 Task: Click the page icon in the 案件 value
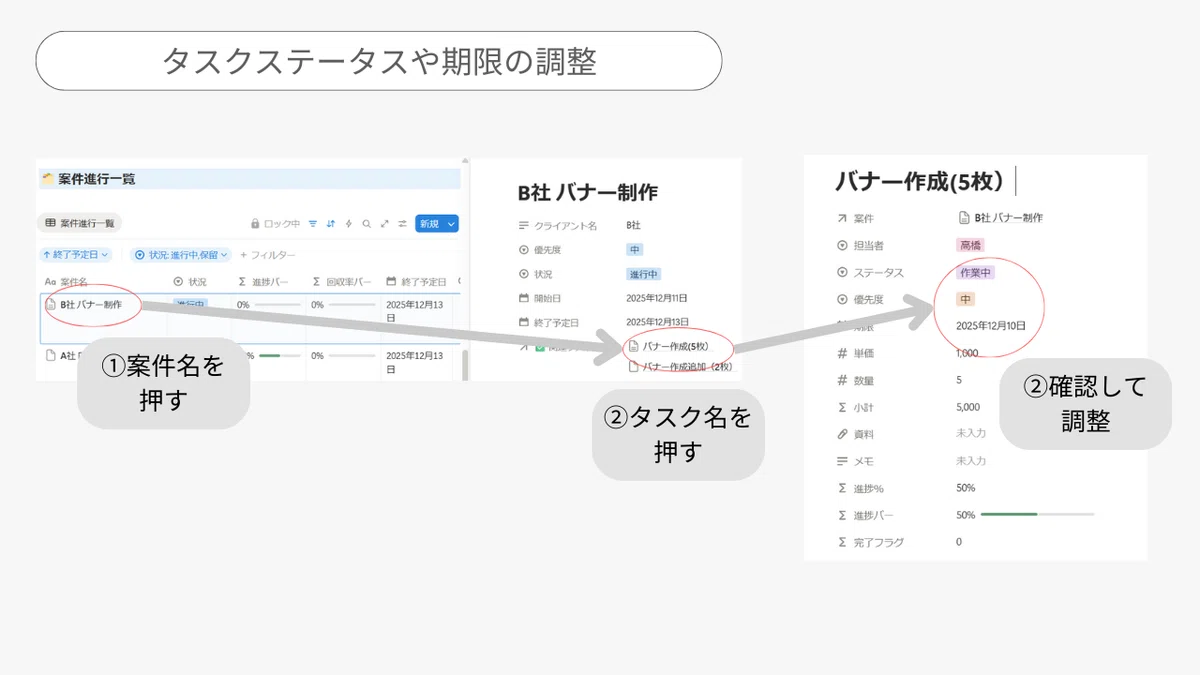click(964, 217)
